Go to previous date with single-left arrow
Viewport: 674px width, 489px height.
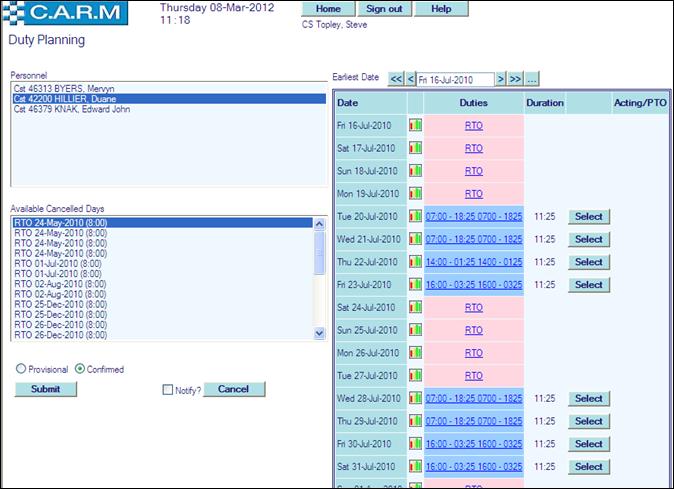tap(409, 79)
